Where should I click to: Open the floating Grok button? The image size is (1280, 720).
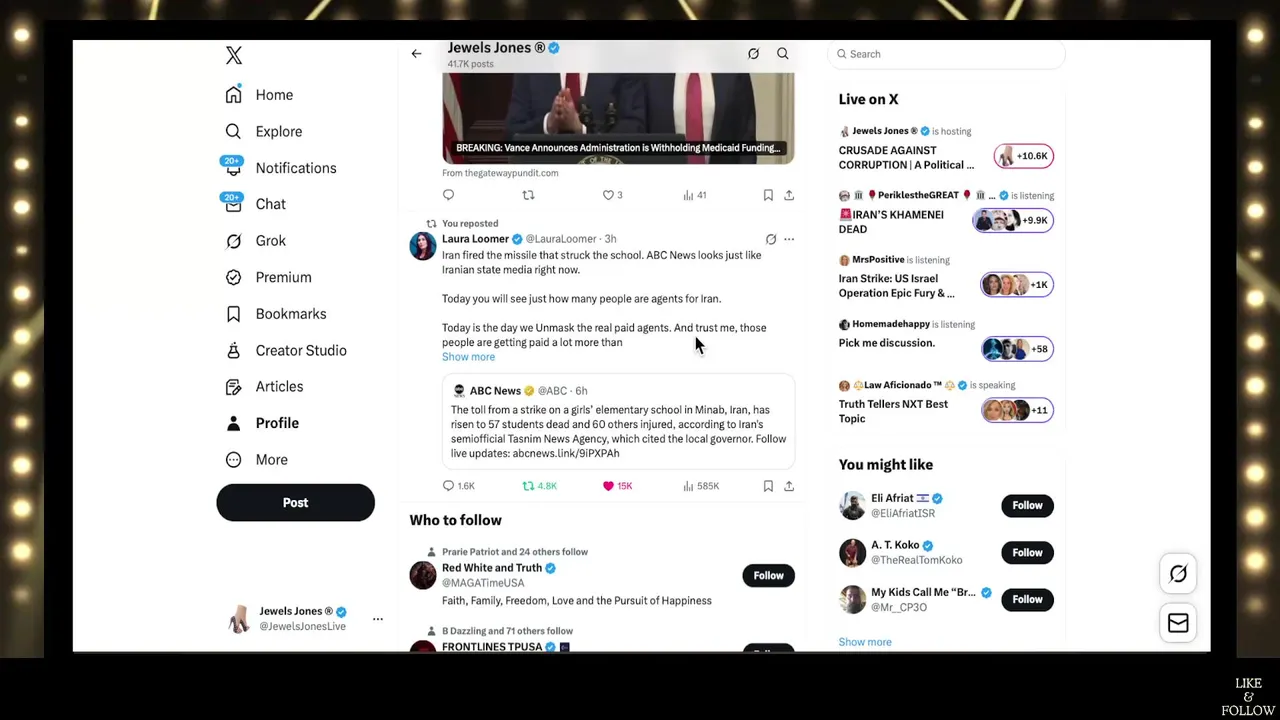point(1178,574)
